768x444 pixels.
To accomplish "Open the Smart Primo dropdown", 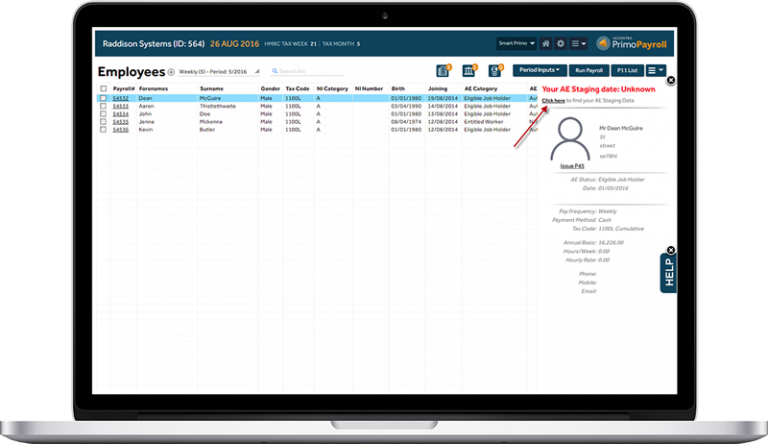I will tap(516, 44).
